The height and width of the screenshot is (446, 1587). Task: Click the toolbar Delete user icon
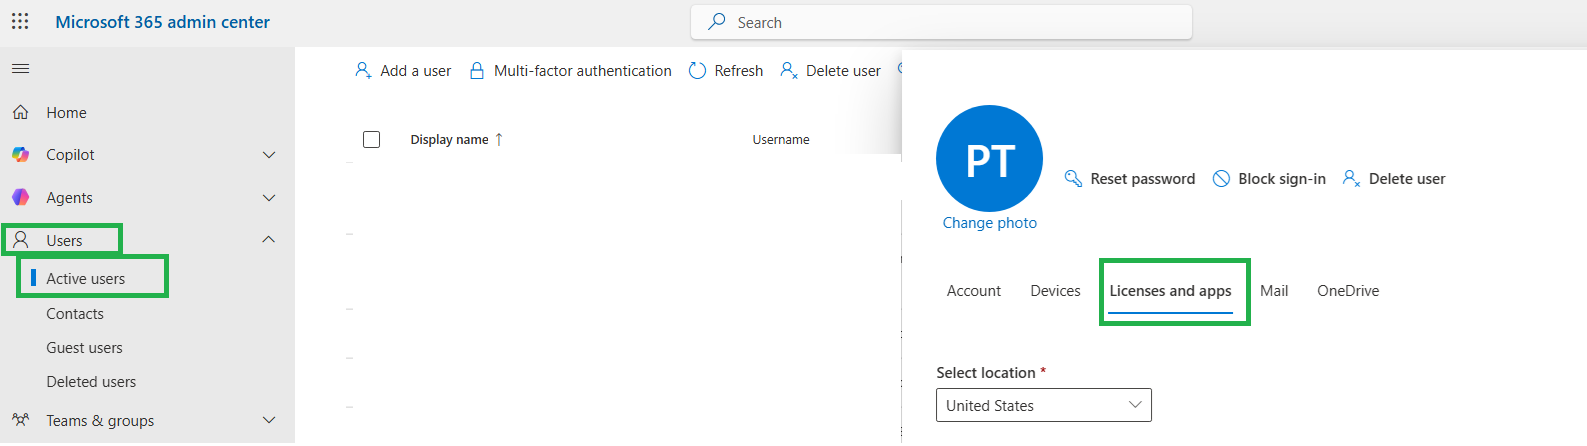(788, 70)
